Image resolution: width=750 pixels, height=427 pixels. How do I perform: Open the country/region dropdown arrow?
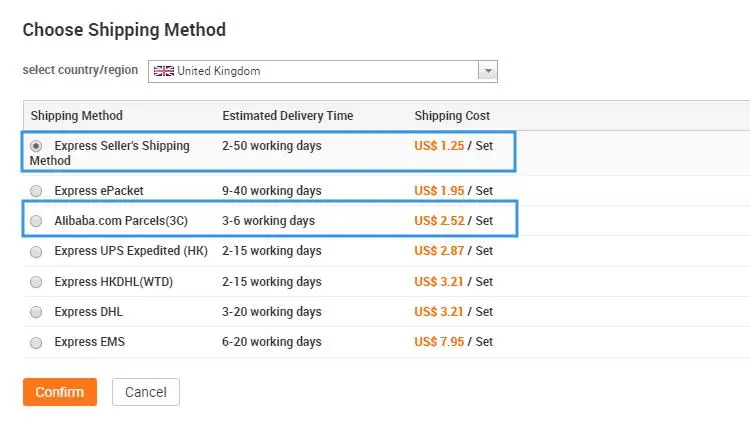point(487,71)
